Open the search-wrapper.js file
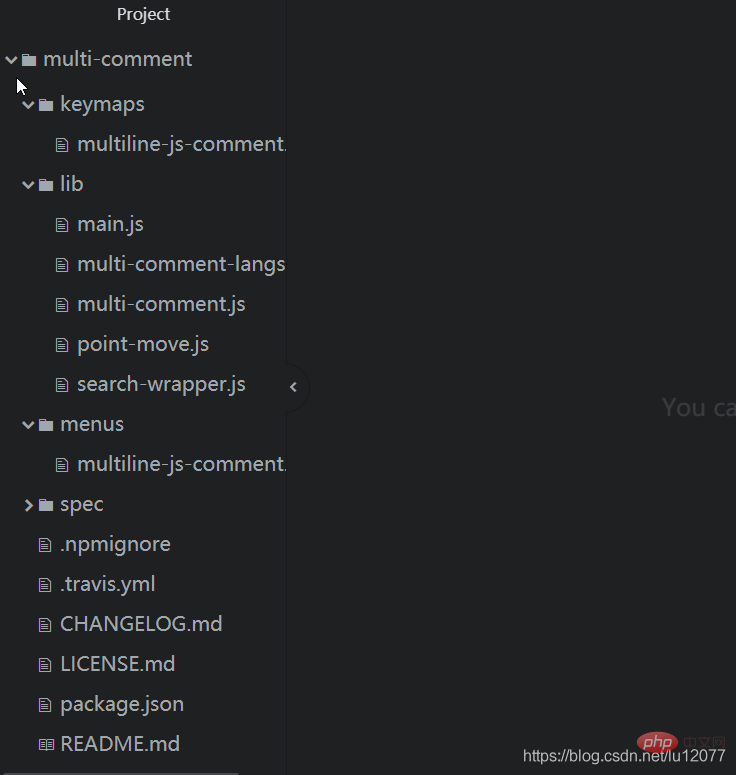Viewport: 736px width, 775px height. [x=161, y=385]
